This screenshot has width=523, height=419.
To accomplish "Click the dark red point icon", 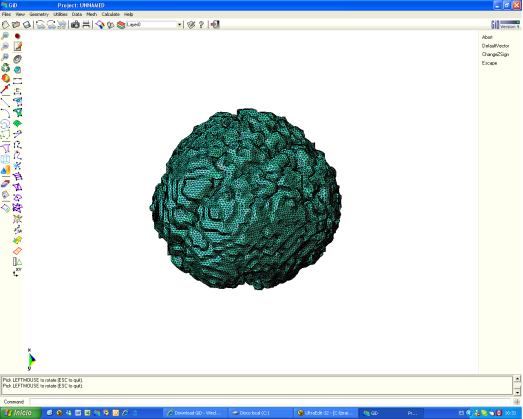I will click(x=17, y=36).
